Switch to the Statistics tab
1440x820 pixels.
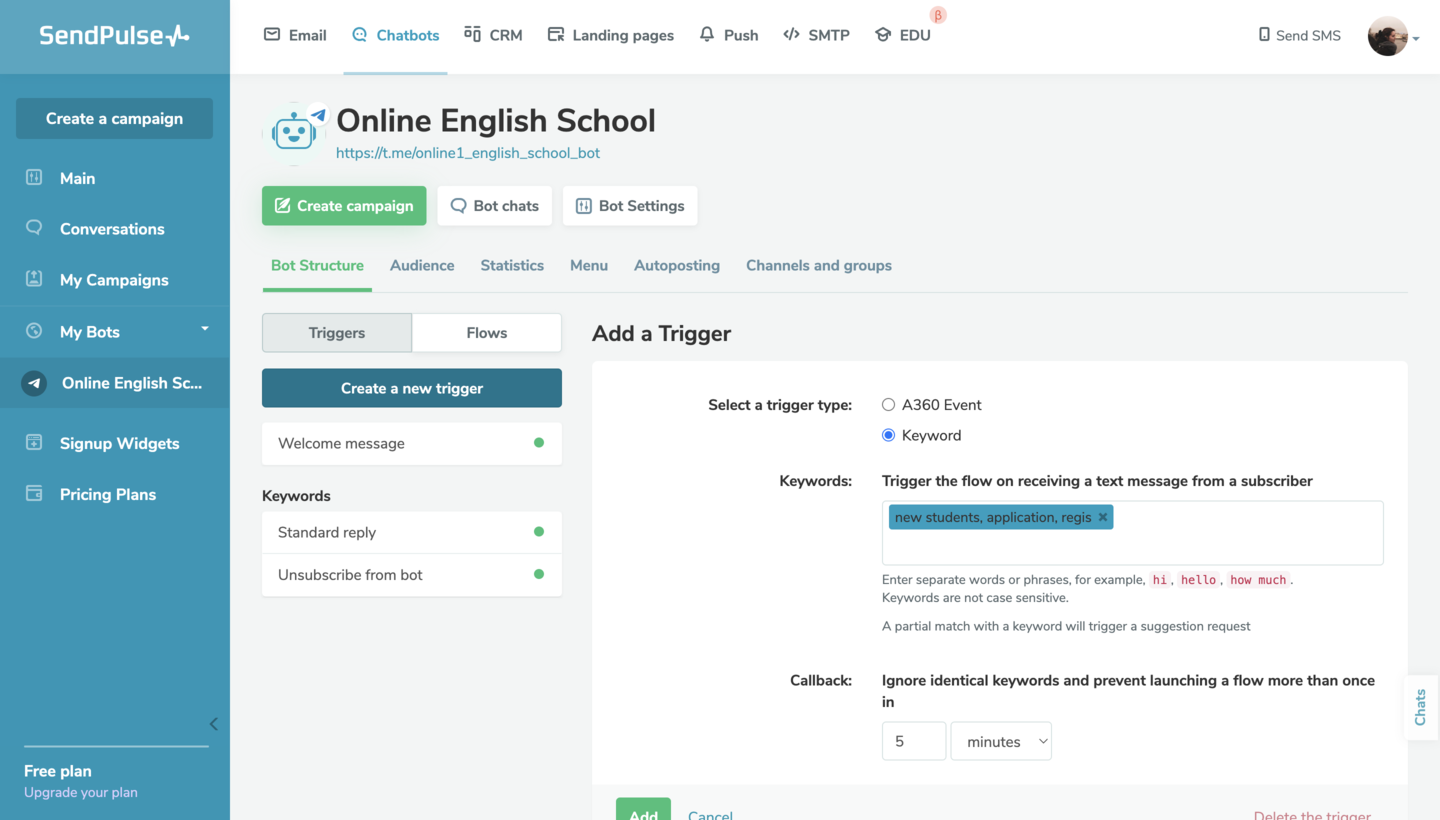point(512,266)
